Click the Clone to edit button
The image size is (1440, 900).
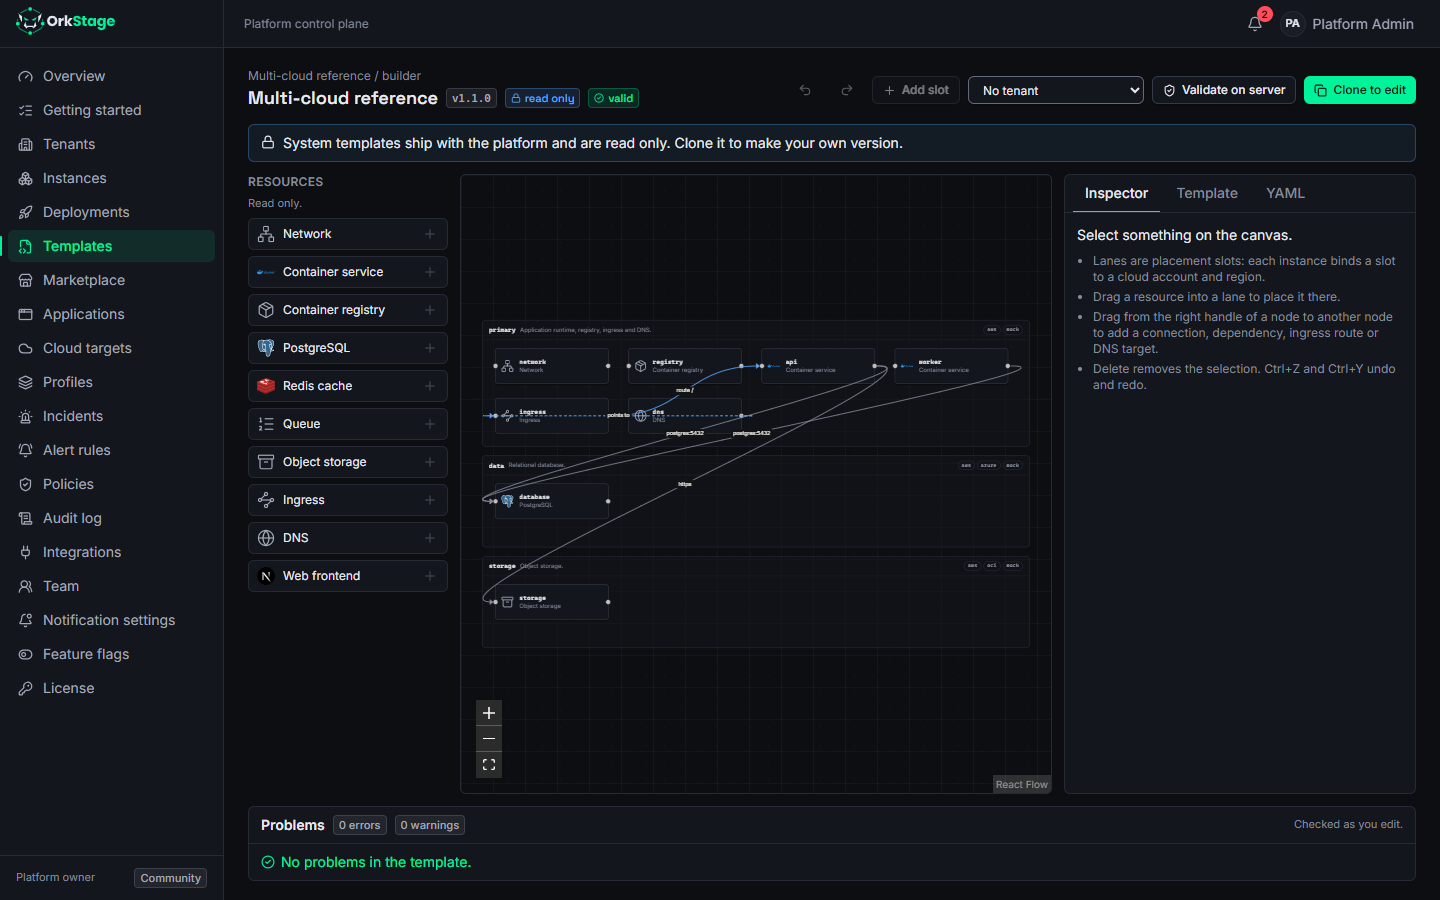pos(1360,90)
